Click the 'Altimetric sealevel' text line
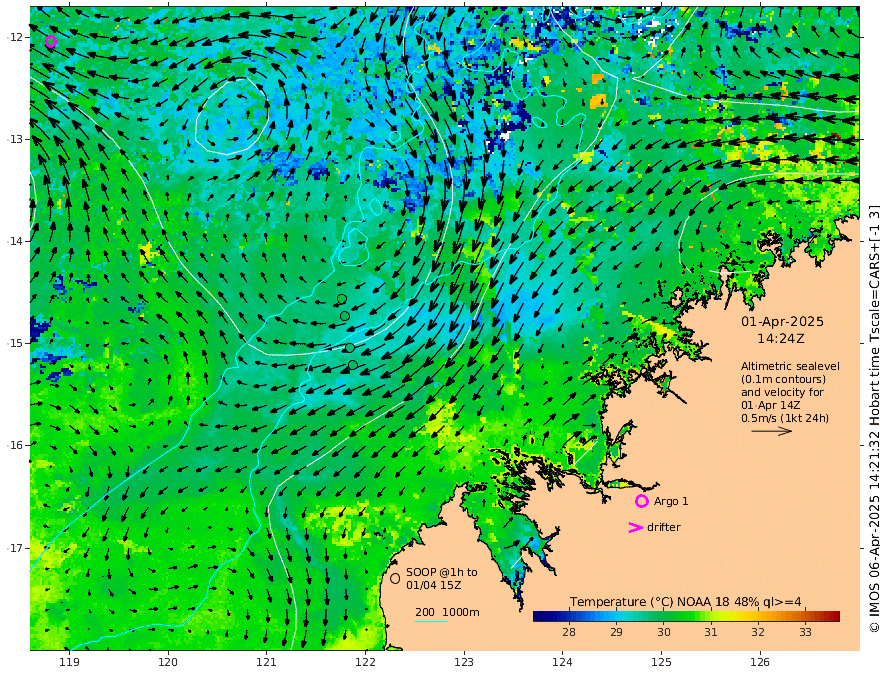This screenshot has width=880, height=680. (x=790, y=366)
